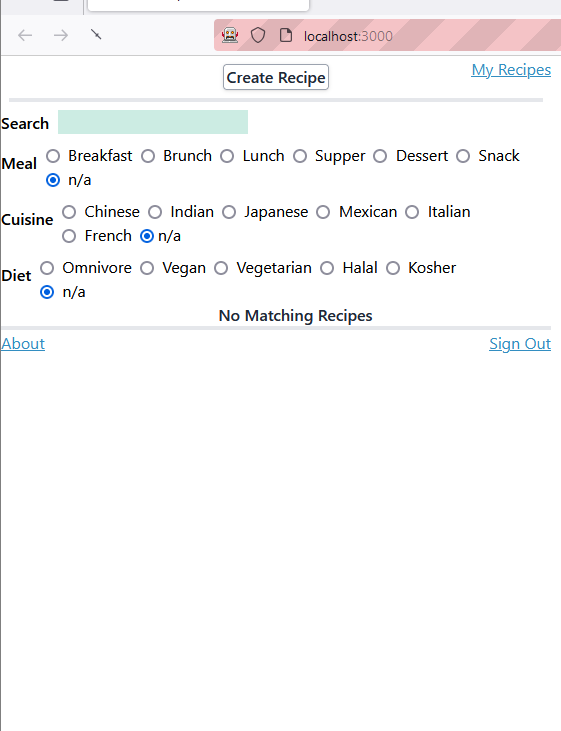Click the browser back arrow
Screen dimensions: 561x731
pyautogui.click(x=25, y=35)
